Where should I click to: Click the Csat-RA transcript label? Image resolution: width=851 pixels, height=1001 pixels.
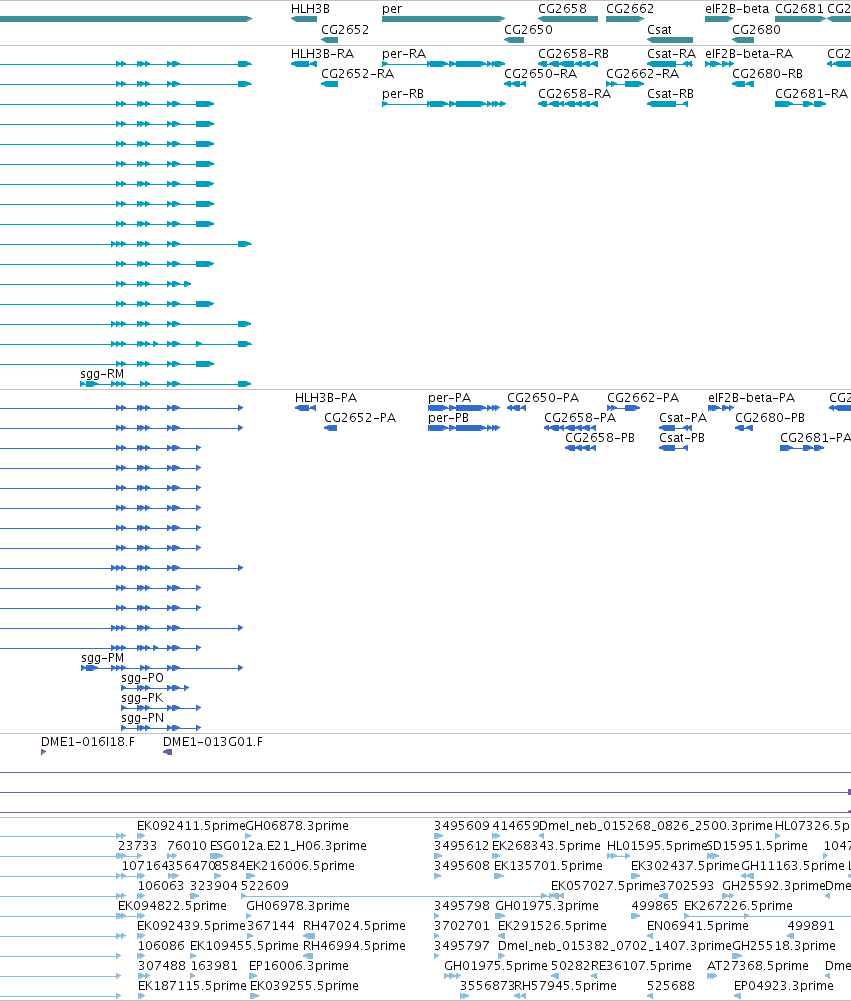tap(672, 54)
